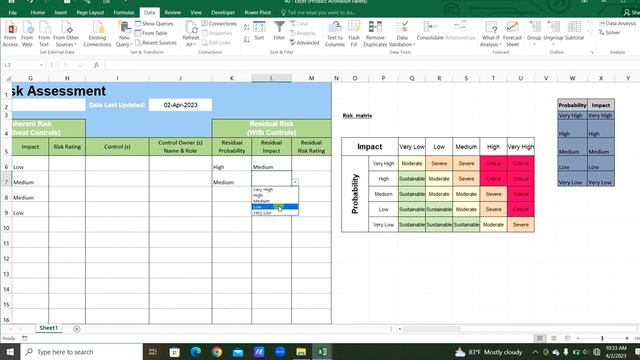Toggle the Filter funnel icon
Image resolution: width=640 pixels, height=360 pixels.
(x=279, y=31)
